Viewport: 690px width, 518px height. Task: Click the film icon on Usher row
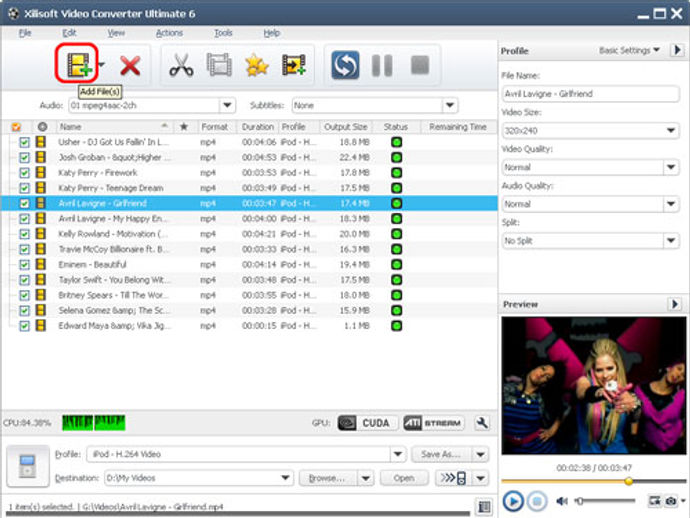tap(40, 142)
